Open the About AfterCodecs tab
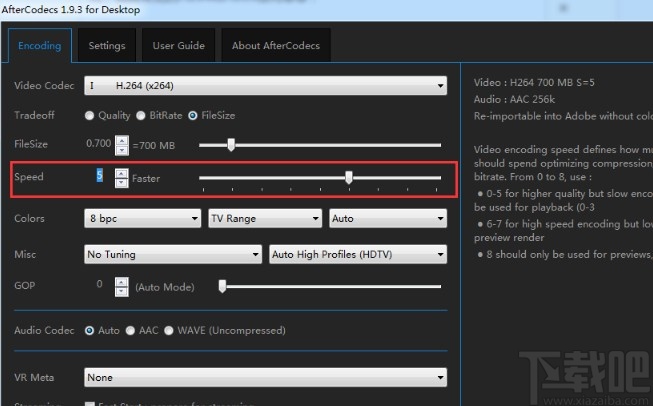653x406 pixels. point(276,45)
